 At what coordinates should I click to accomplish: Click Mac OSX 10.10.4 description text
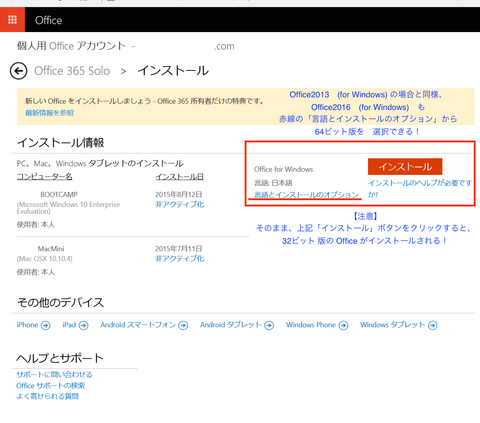pos(45,259)
